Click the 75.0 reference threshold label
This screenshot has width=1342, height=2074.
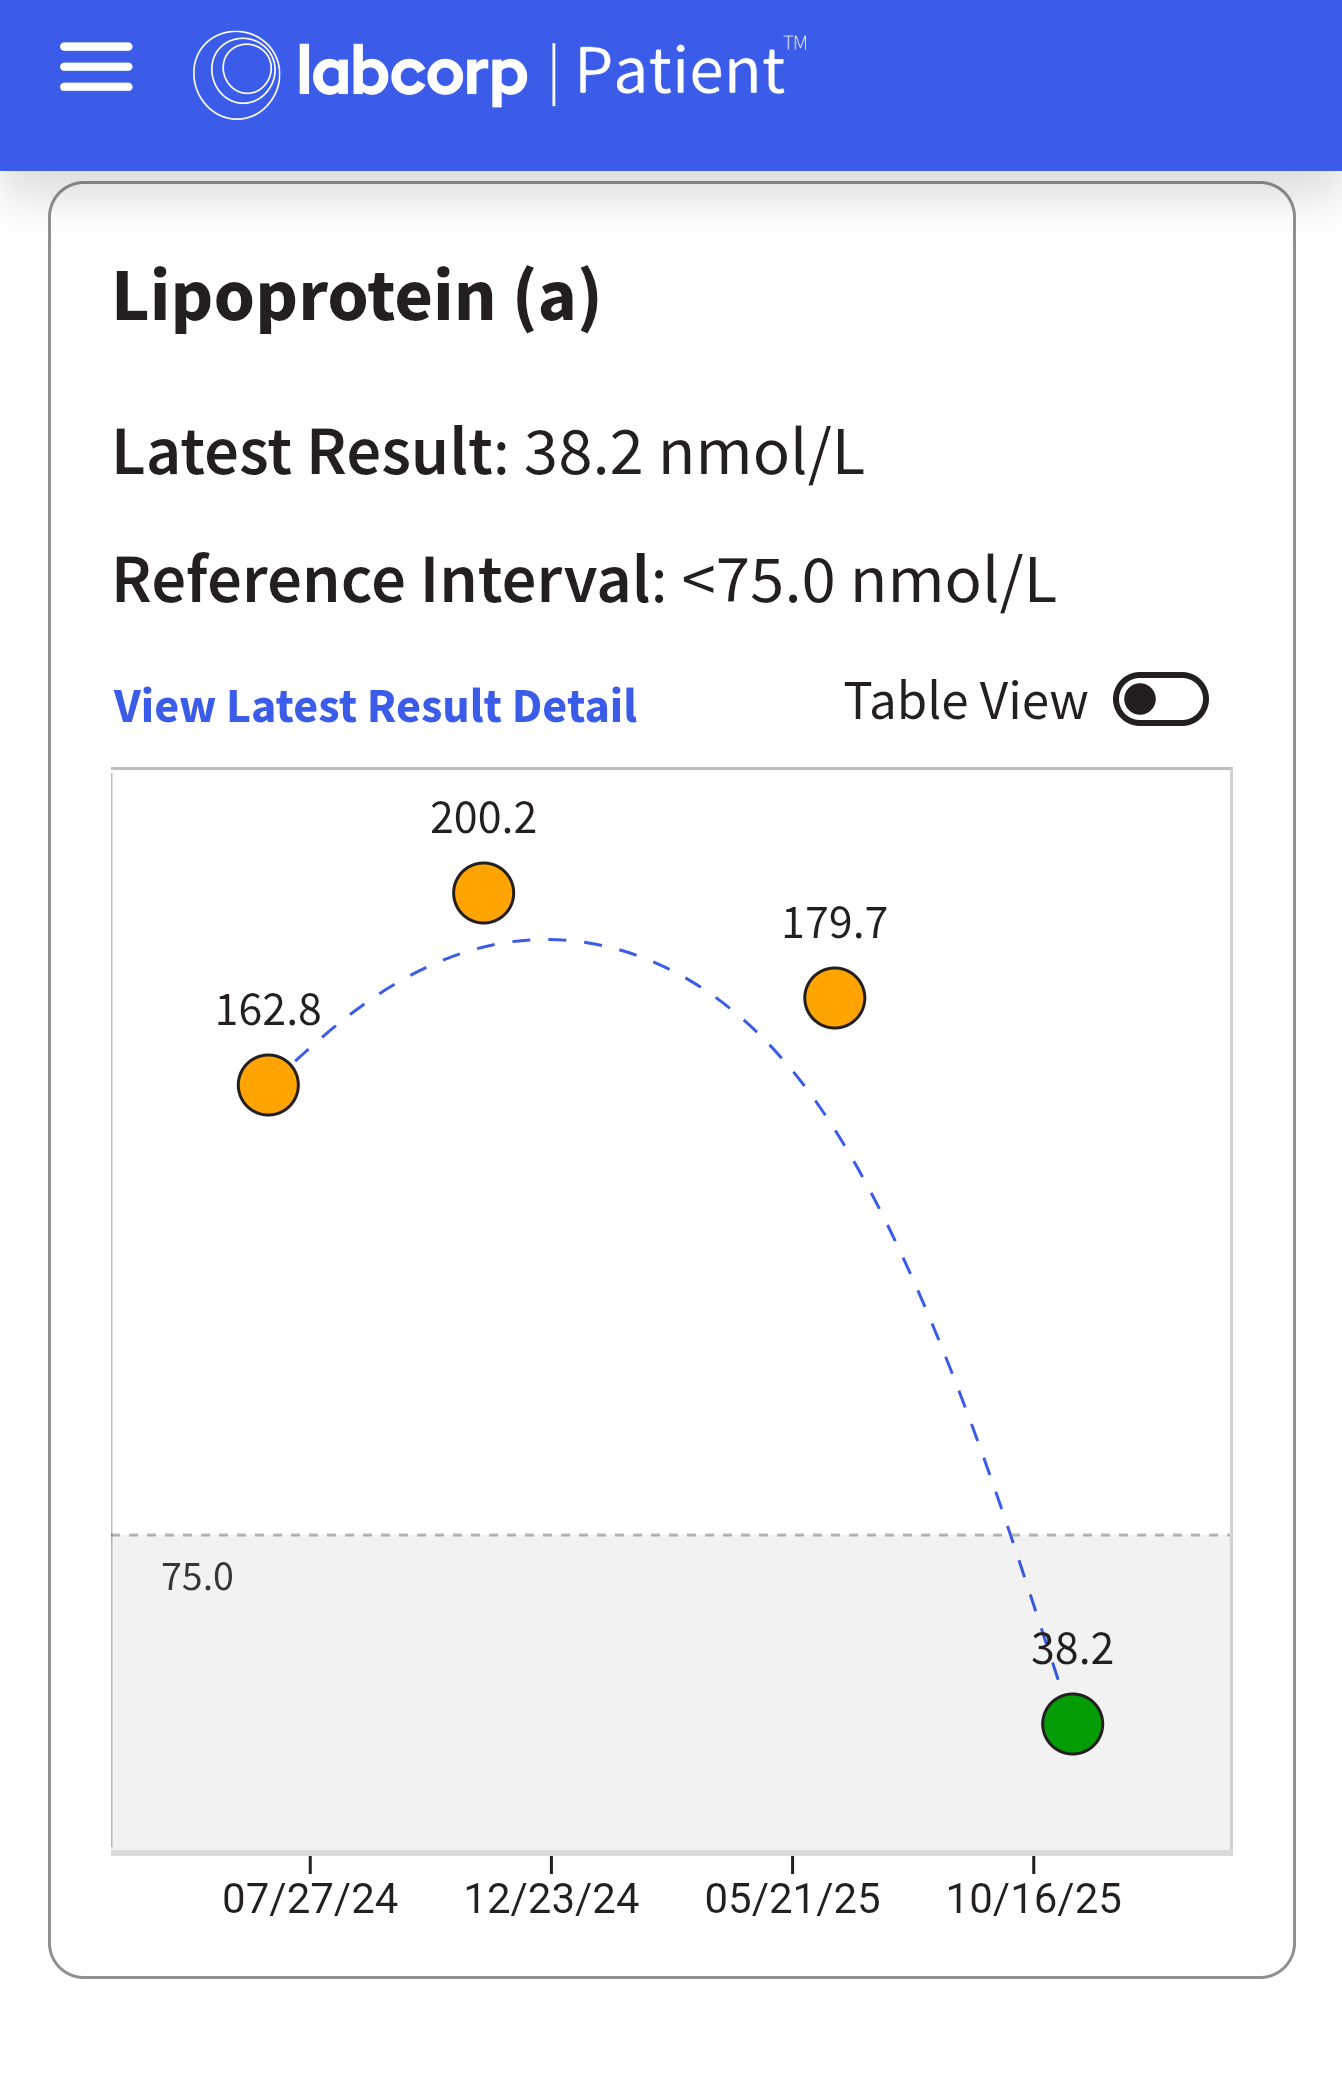[x=197, y=1577]
